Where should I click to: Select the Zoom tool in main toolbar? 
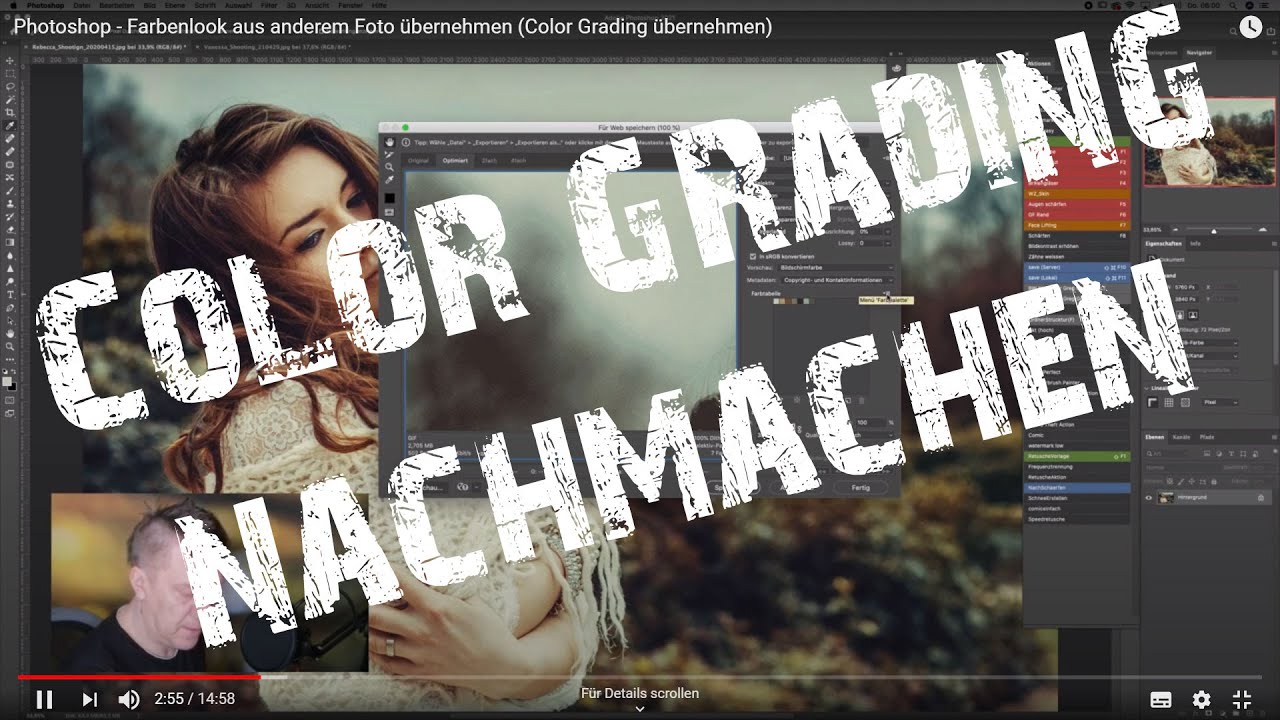(11, 346)
